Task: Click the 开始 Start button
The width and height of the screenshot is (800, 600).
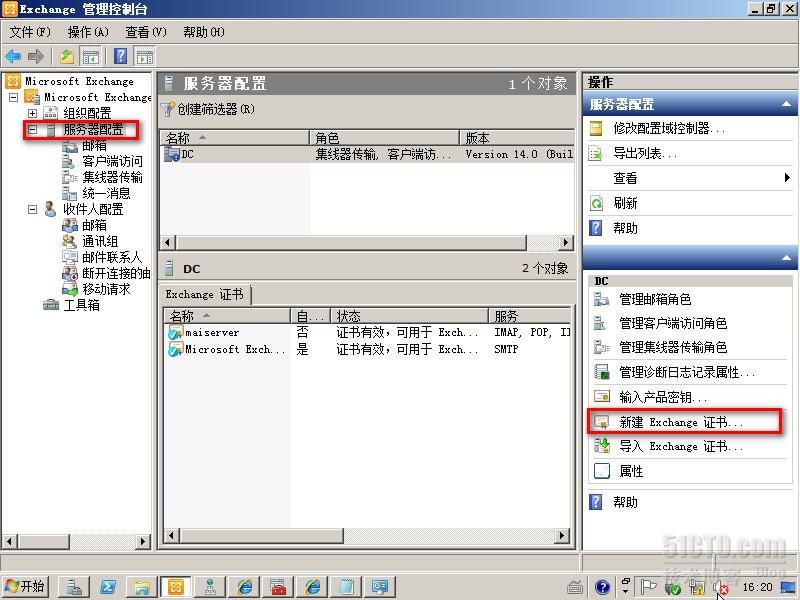Action: point(26,587)
